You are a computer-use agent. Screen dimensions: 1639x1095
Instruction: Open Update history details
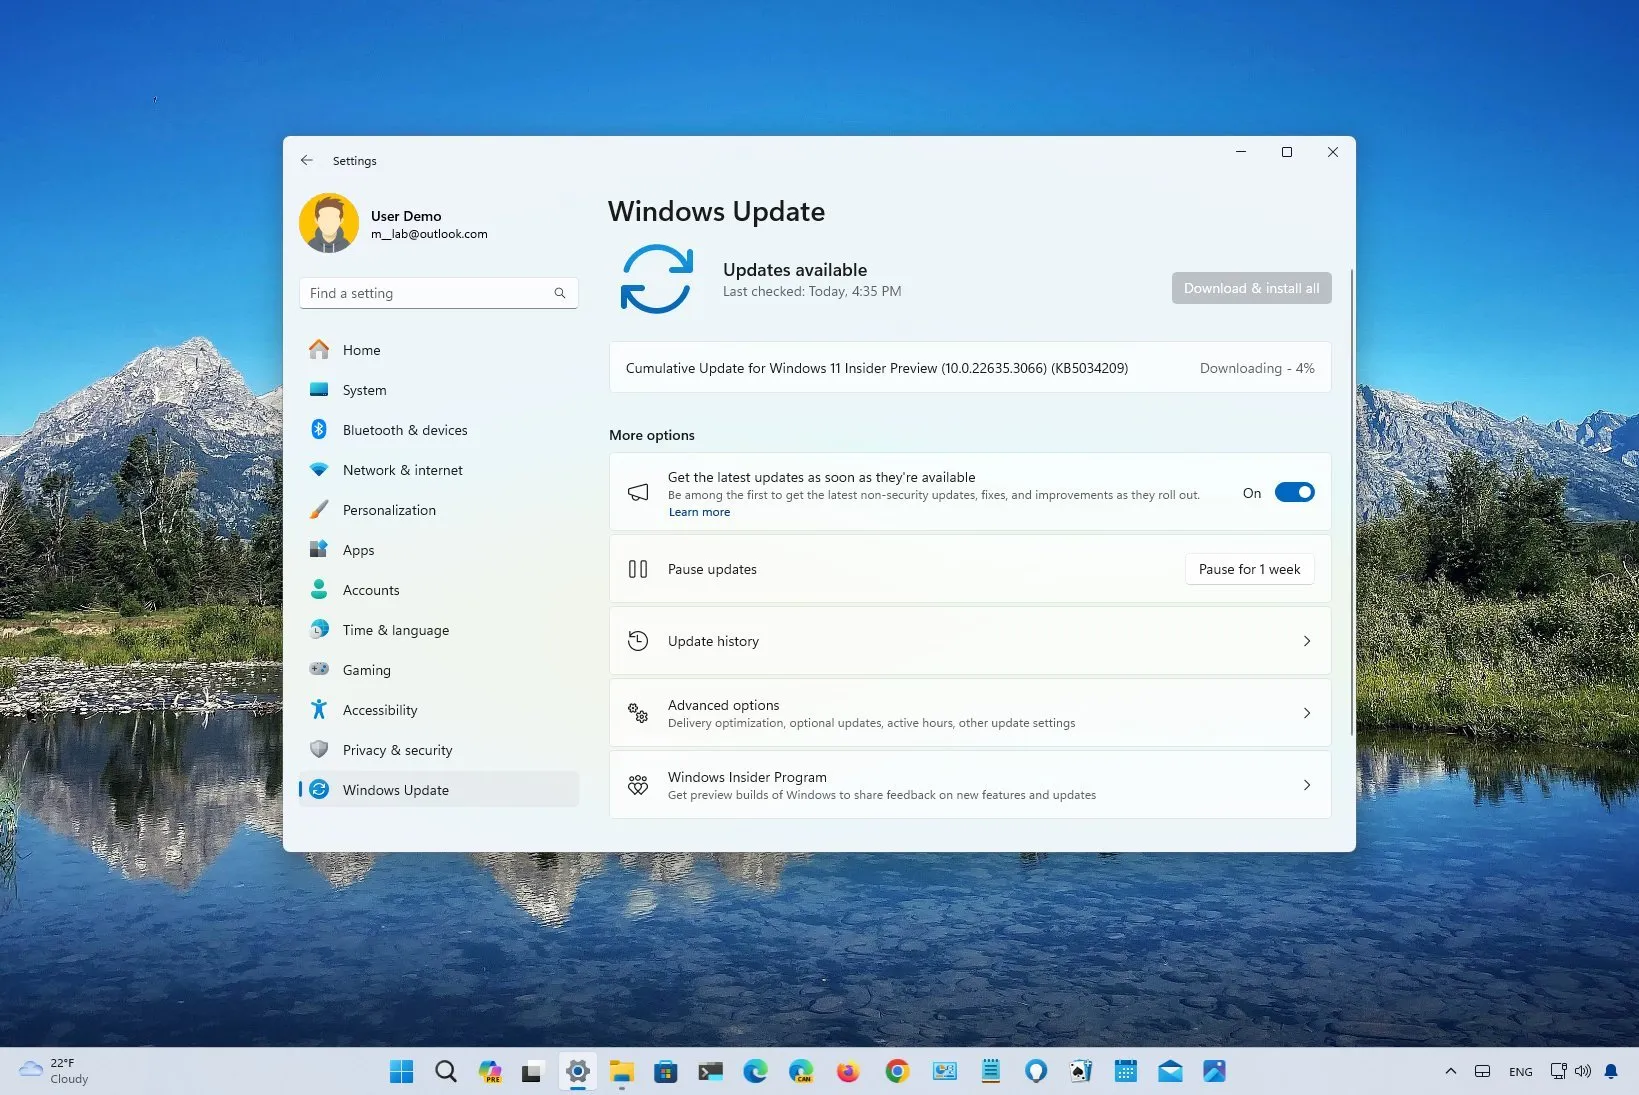968,641
